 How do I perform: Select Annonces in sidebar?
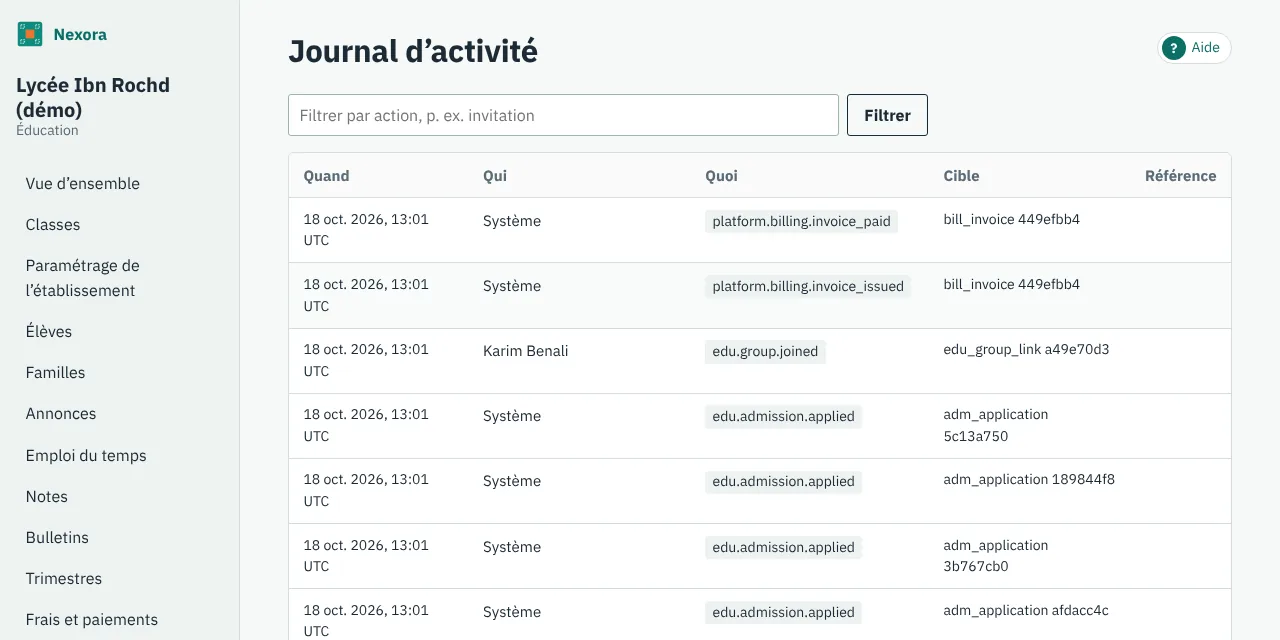(61, 414)
